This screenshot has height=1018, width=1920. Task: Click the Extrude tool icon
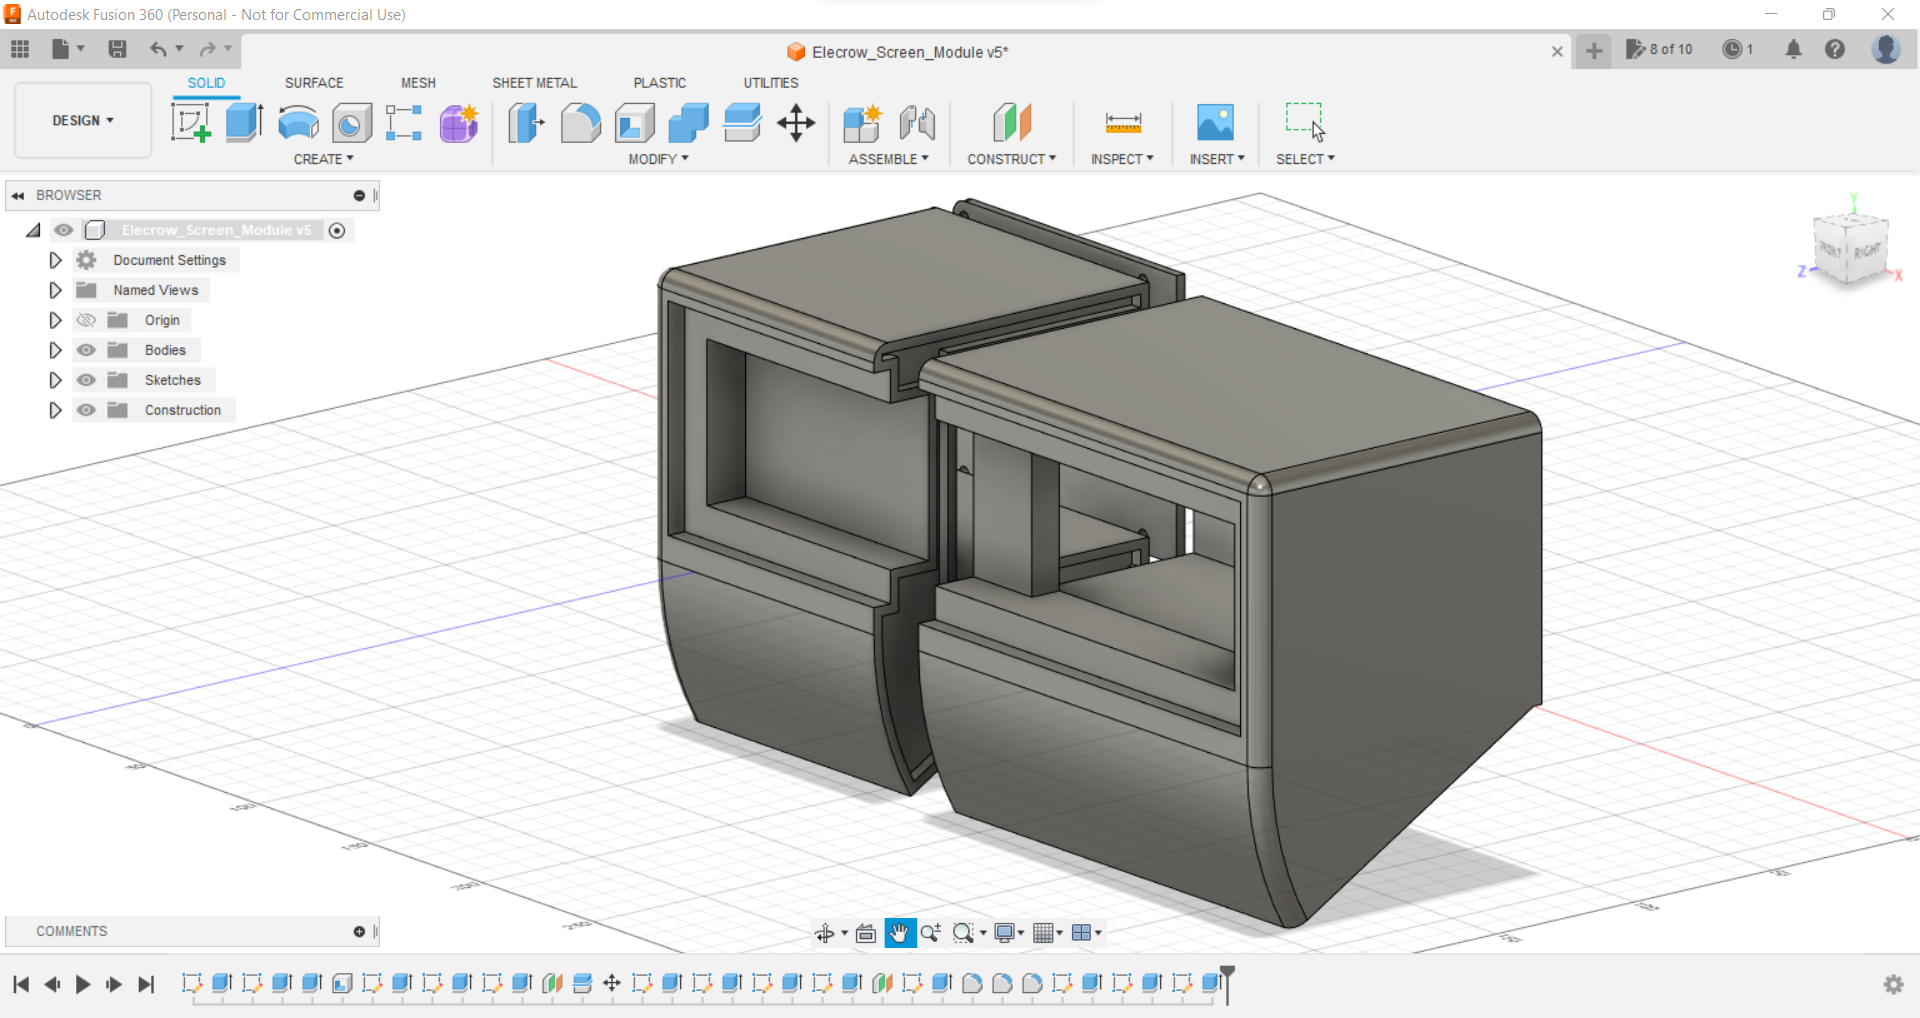[x=244, y=123]
